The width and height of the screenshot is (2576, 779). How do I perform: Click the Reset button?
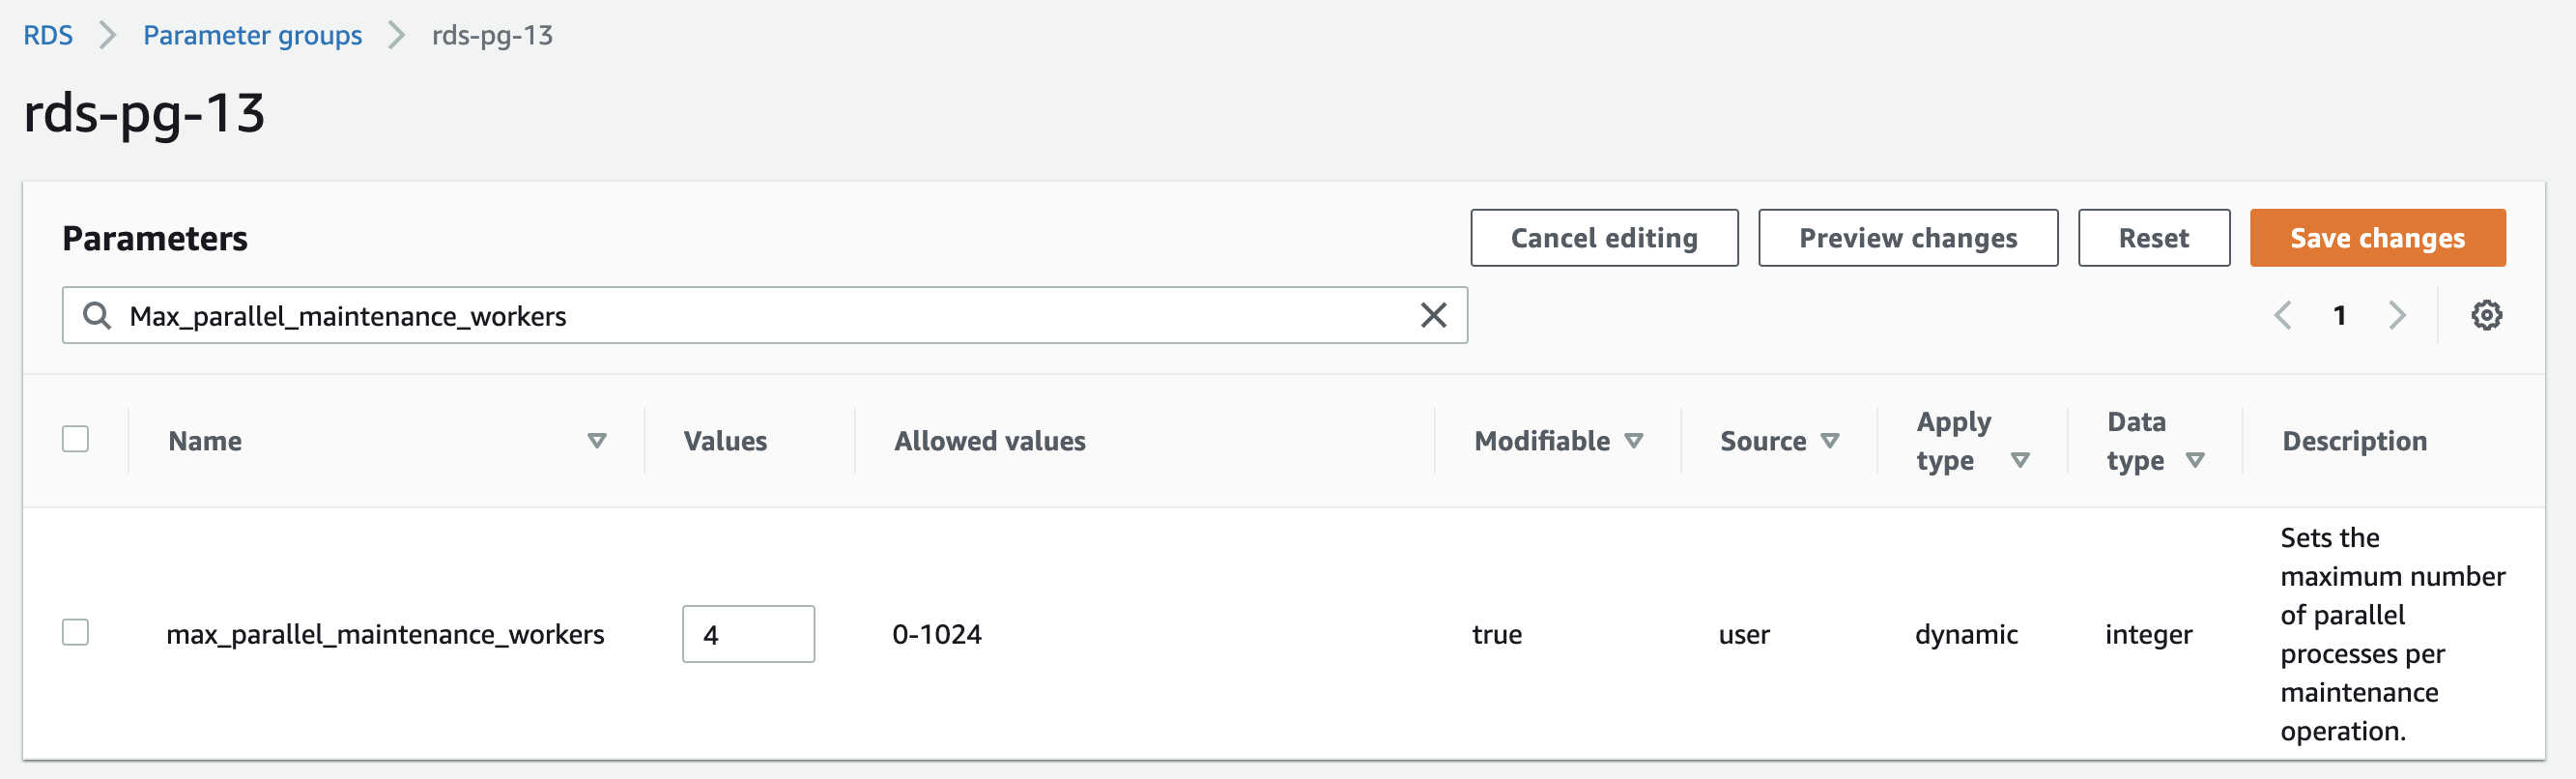(x=2153, y=238)
